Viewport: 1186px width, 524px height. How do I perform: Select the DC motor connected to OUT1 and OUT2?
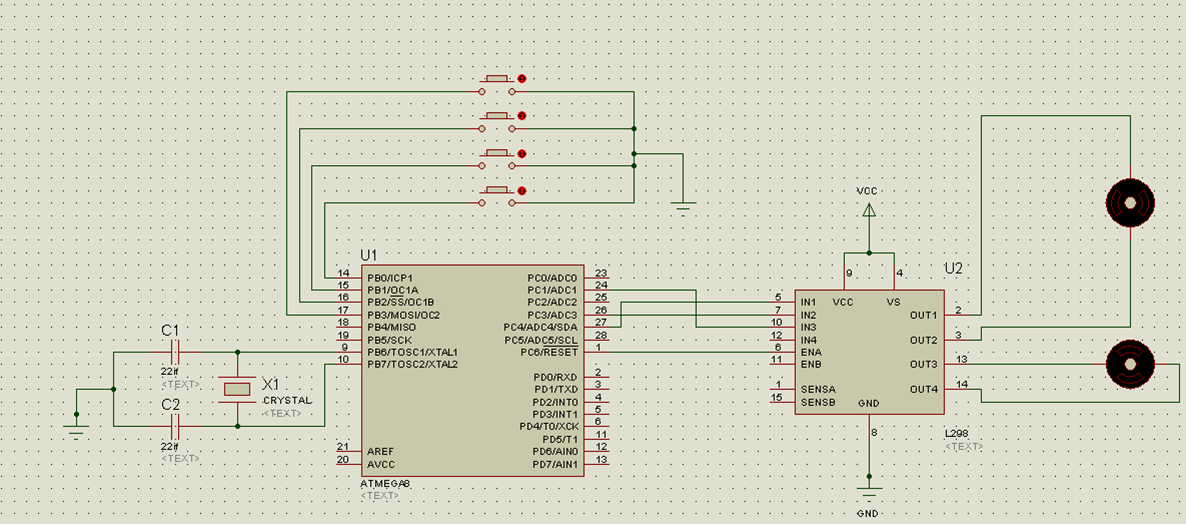(1129, 202)
